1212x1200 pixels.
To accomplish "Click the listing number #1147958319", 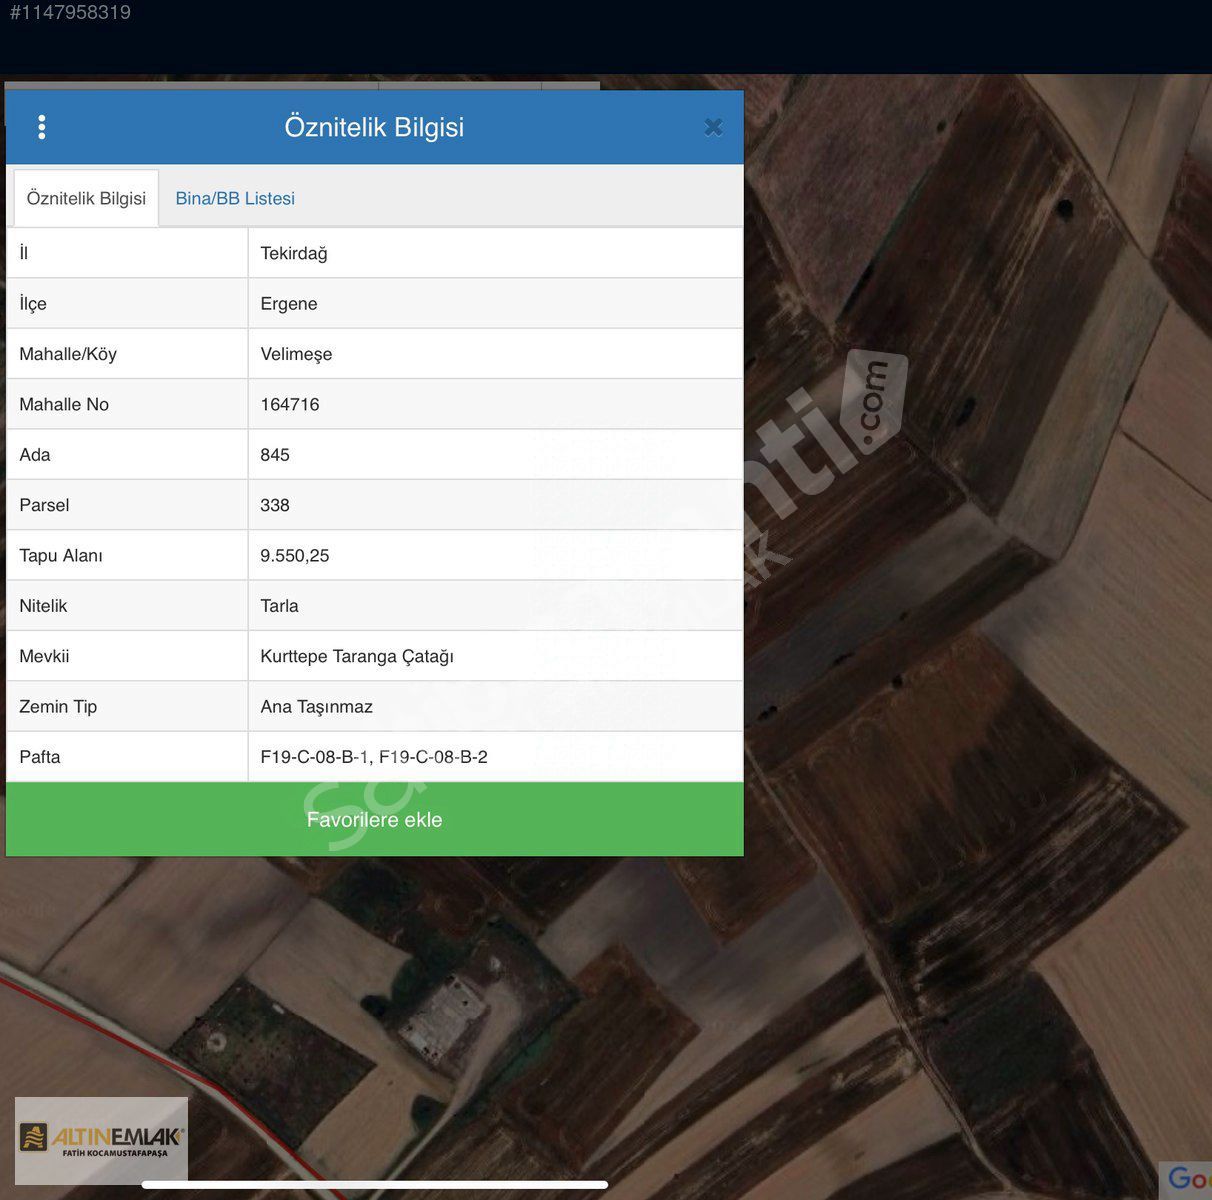I will [70, 13].
